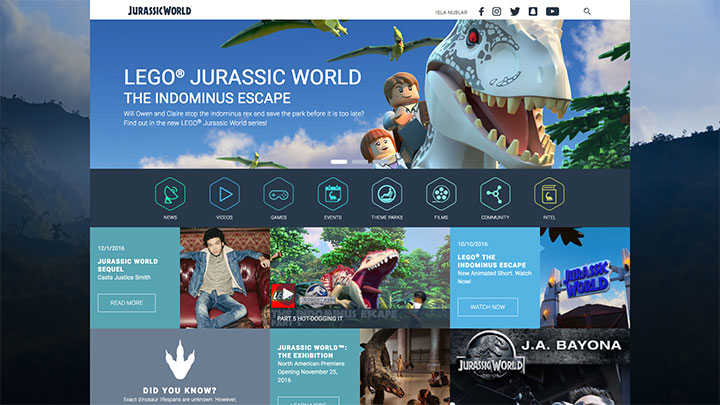Open the Events calendar icon

(332, 193)
